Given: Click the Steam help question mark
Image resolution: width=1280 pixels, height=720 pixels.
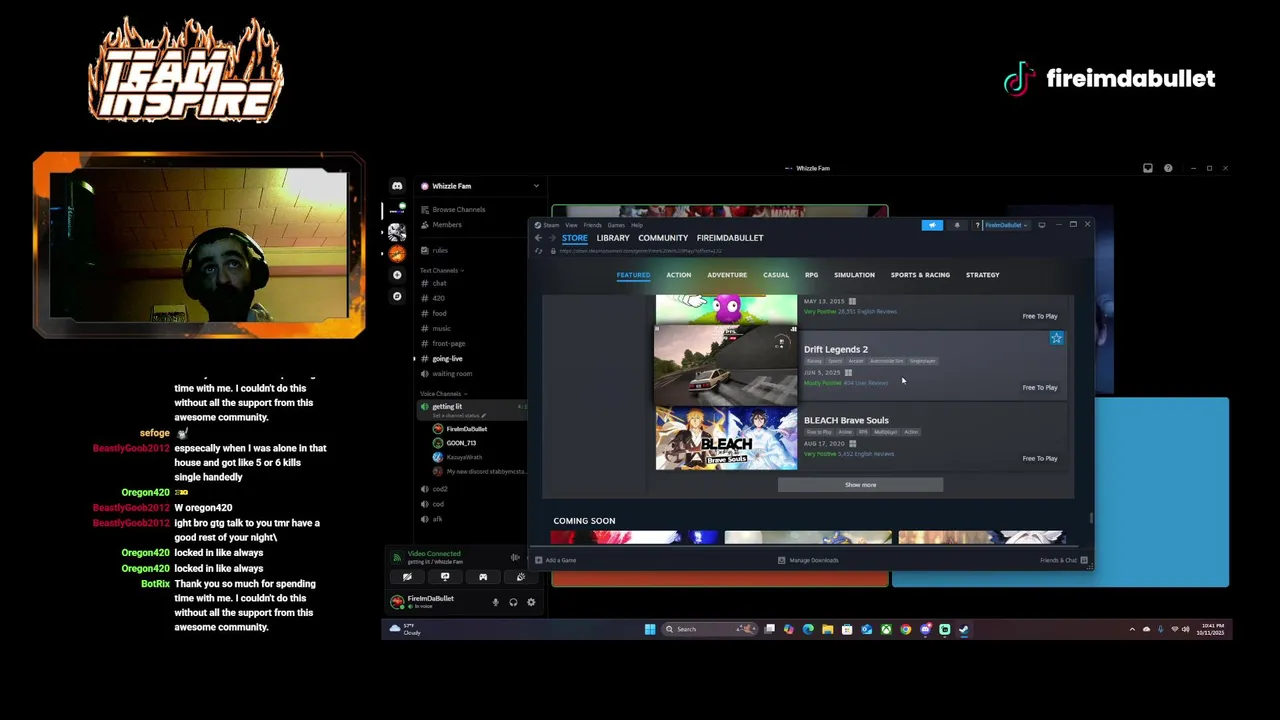Looking at the screenshot, I should (977, 225).
